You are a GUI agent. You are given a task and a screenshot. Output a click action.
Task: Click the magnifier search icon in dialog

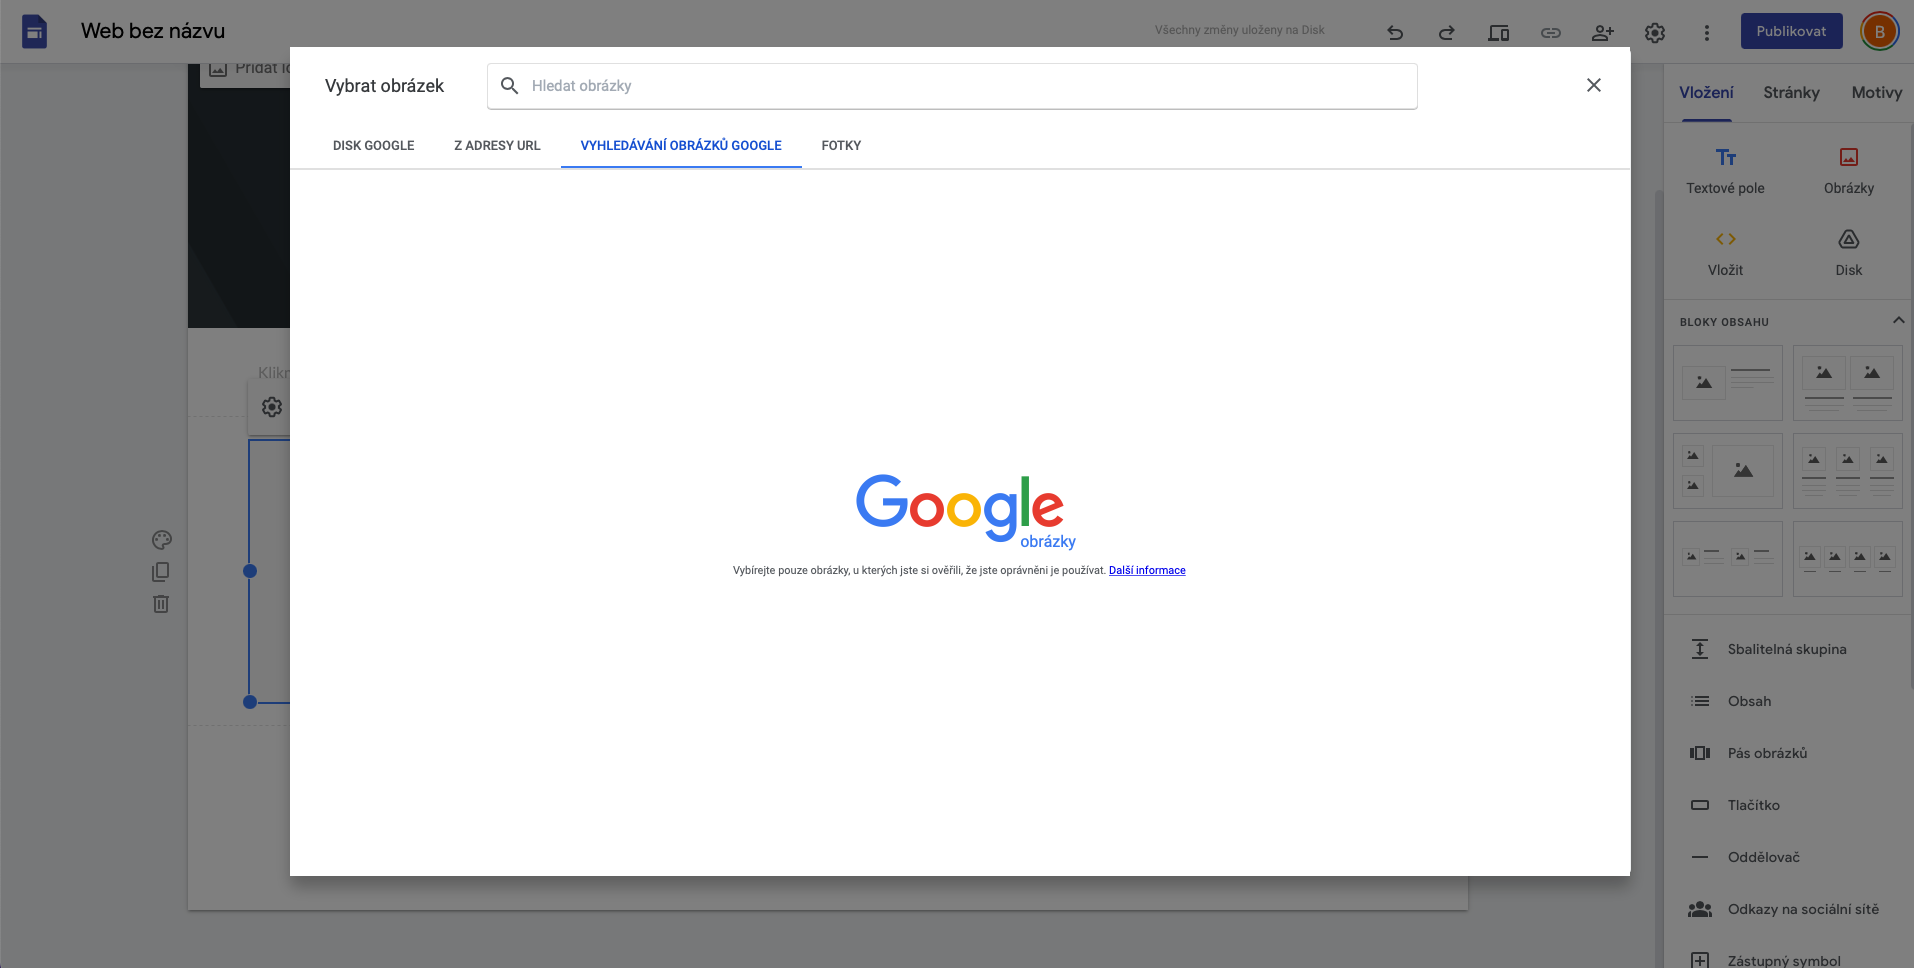(509, 85)
